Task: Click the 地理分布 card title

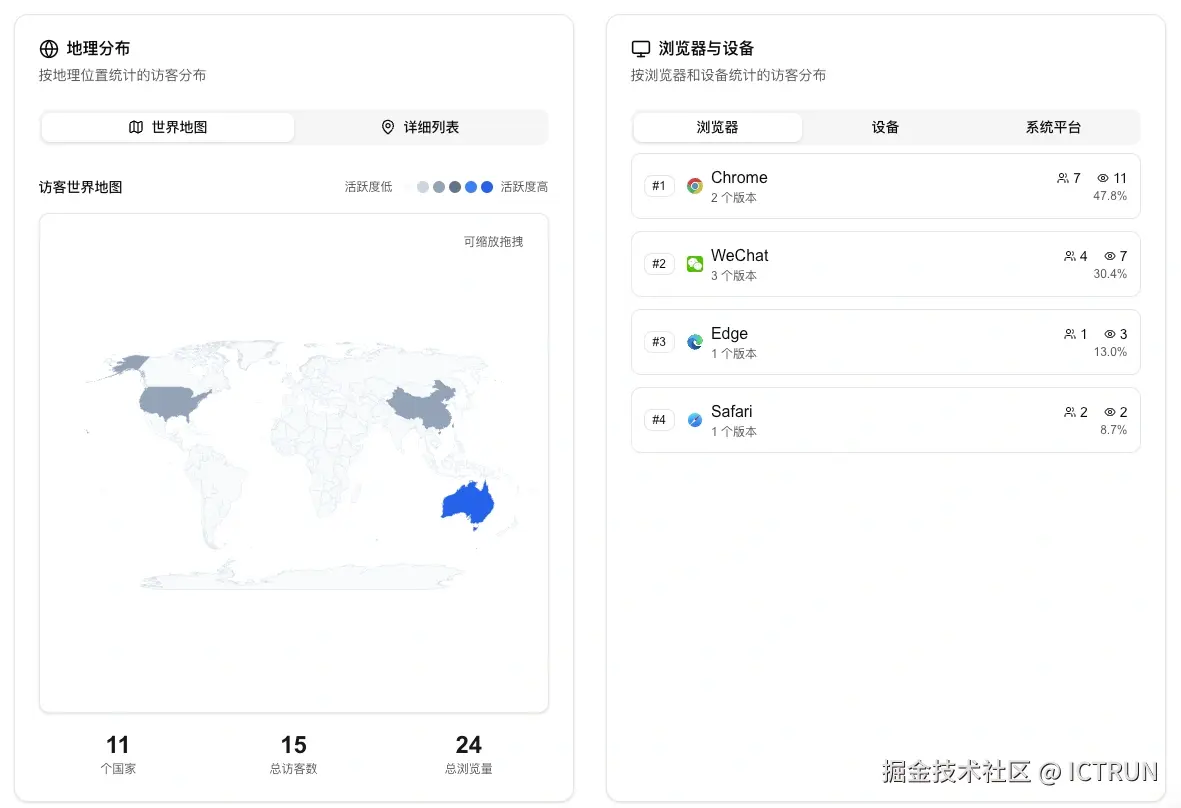Action: pos(99,49)
